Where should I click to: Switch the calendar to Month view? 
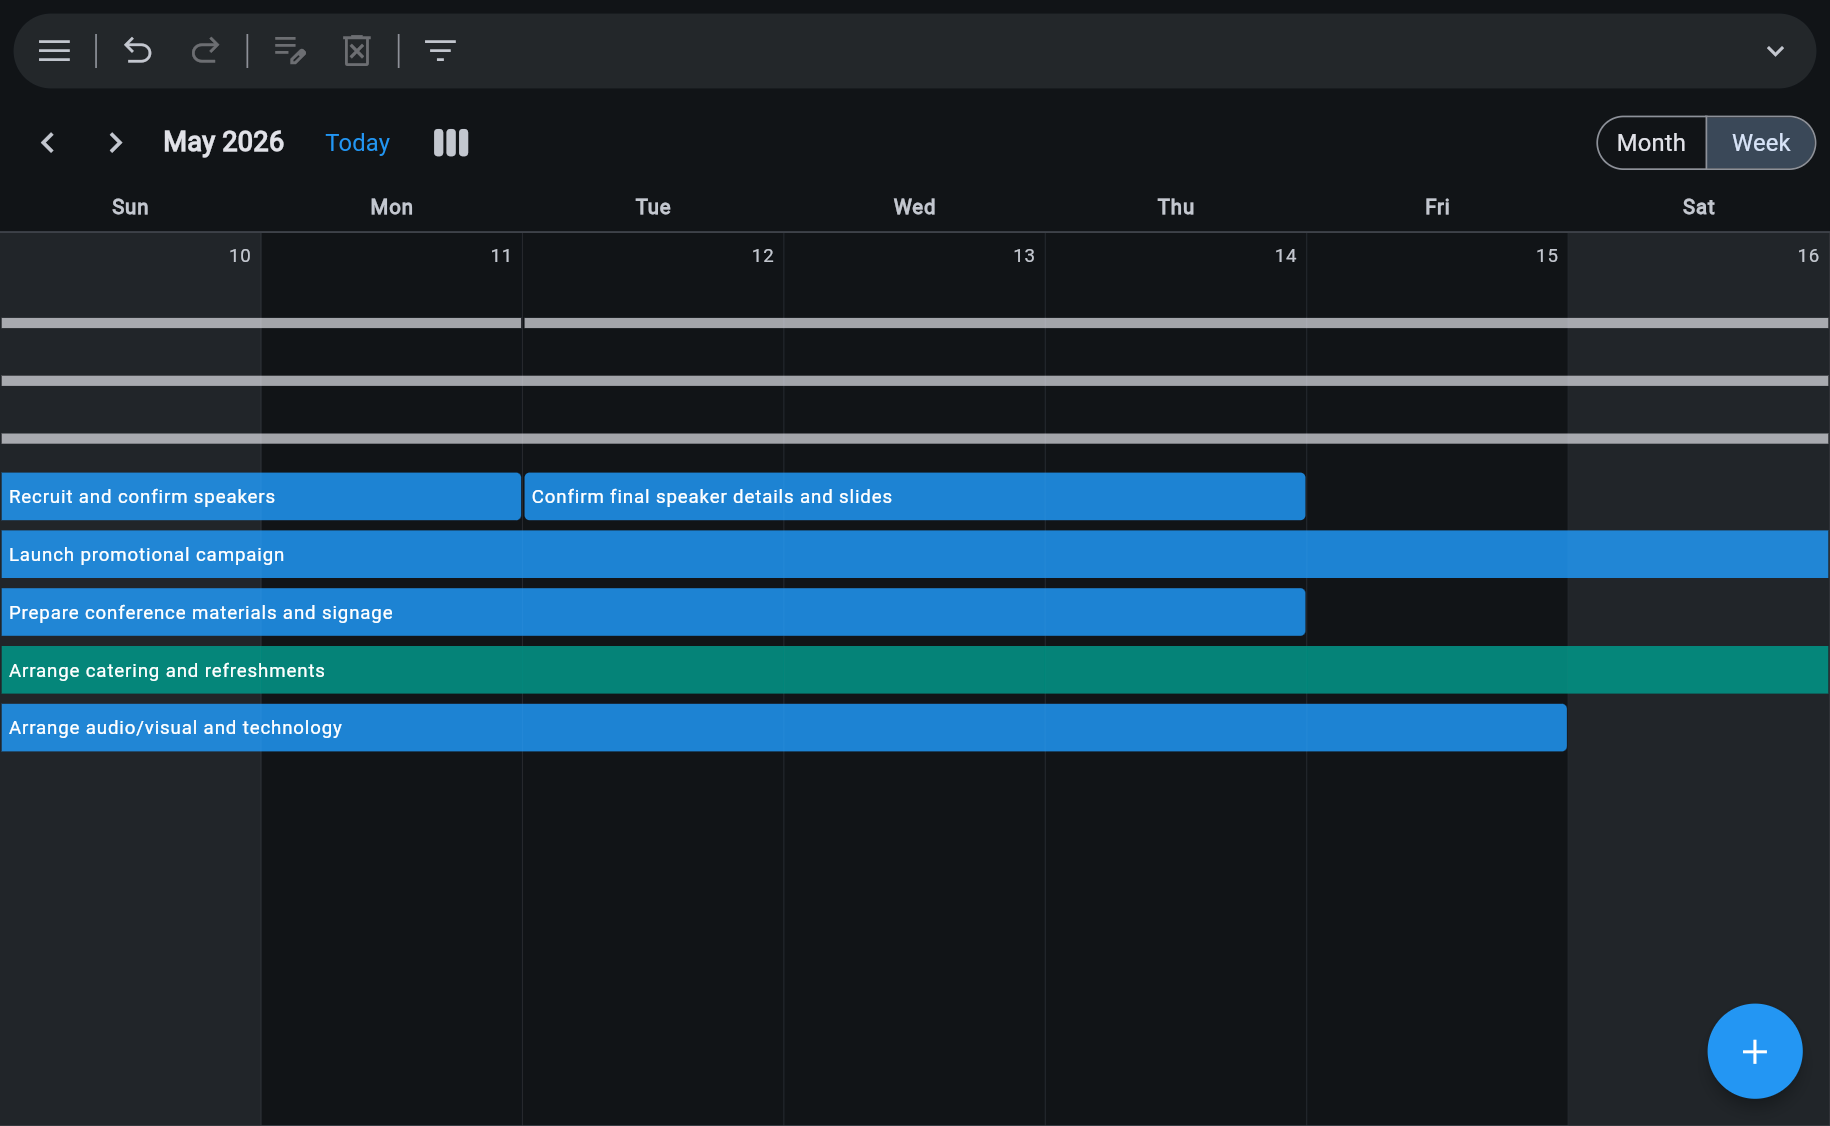coord(1650,142)
